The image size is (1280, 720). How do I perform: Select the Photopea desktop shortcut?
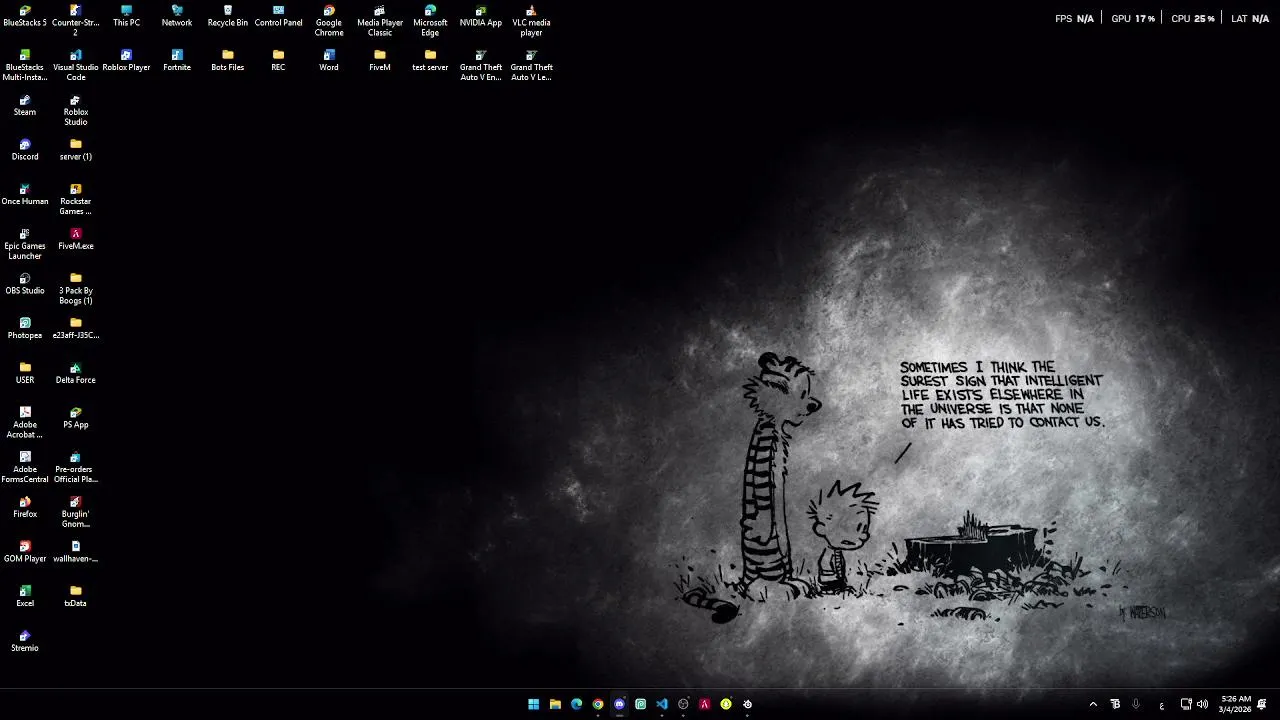click(x=25, y=329)
